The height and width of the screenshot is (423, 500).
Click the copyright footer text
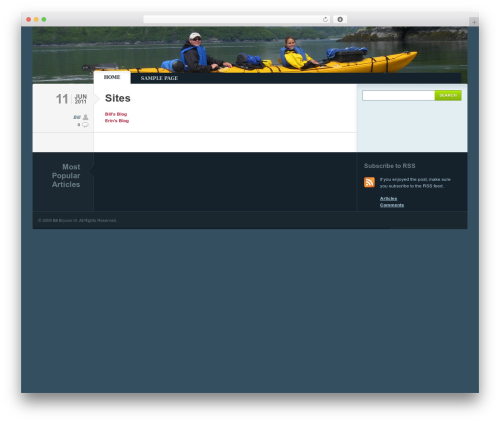point(77,220)
